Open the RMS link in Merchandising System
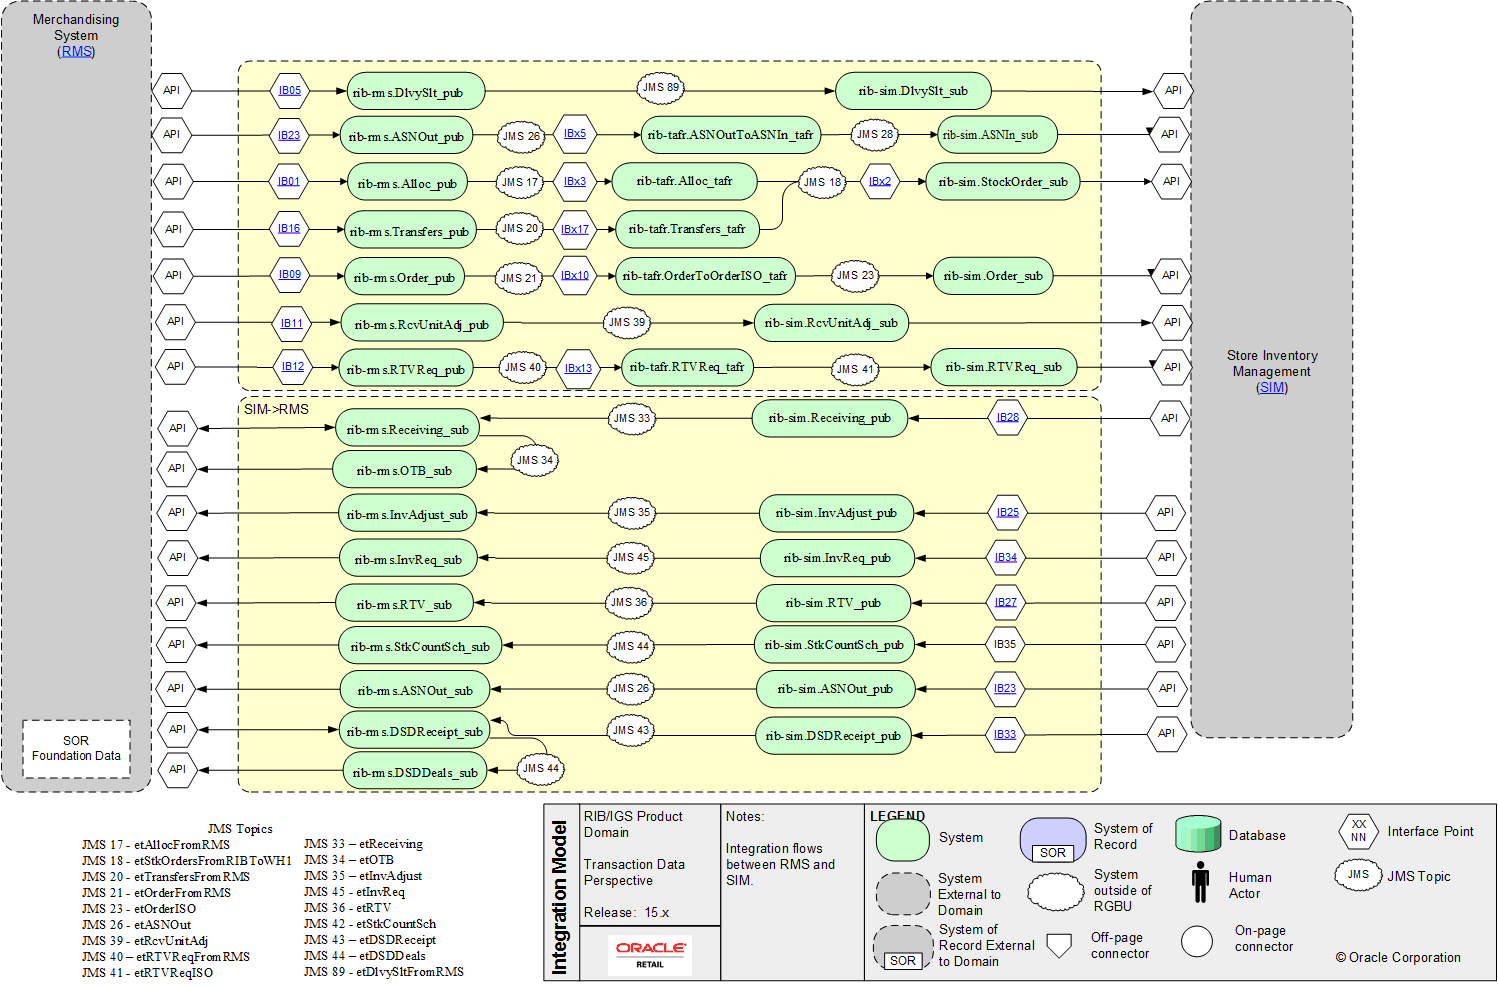Image resolution: width=1498 pixels, height=987 pixels. pyautogui.click(x=76, y=51)
